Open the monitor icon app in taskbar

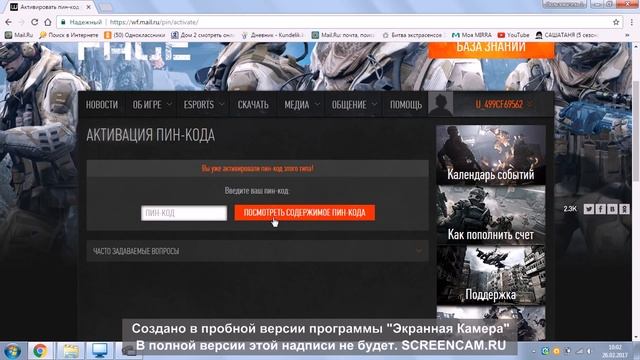[100, 351]
